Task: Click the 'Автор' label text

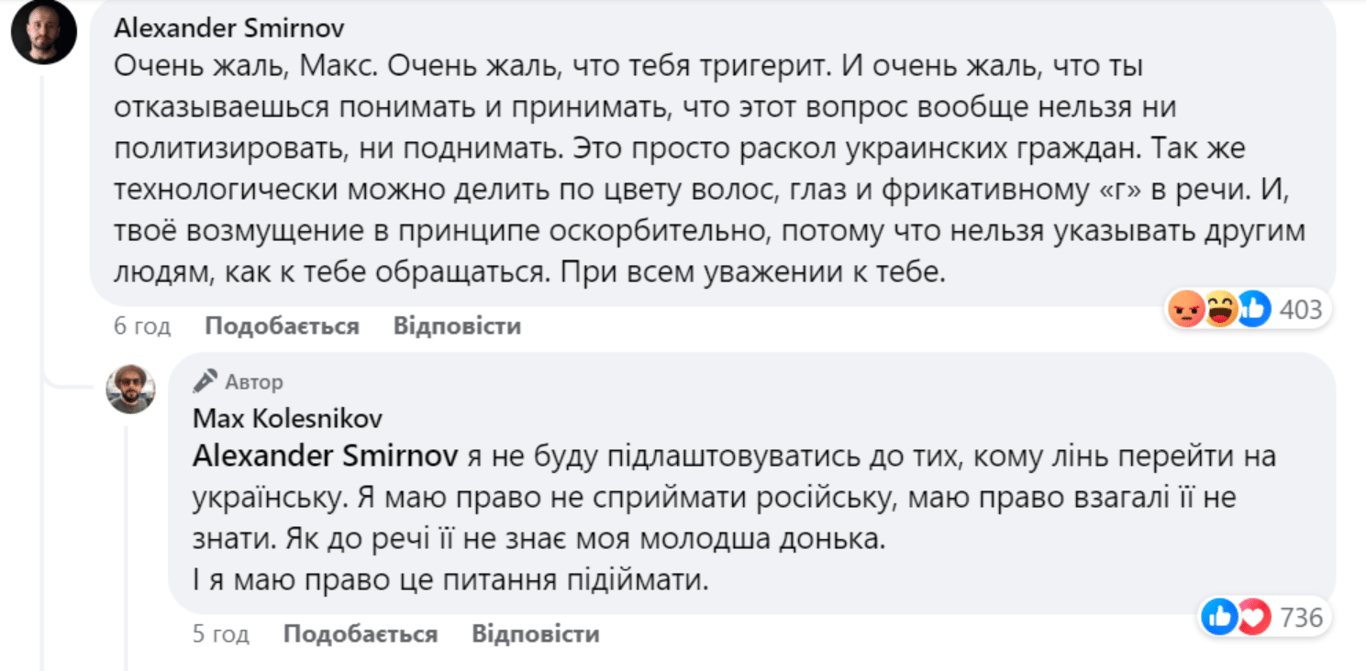Action: pos(254,382)
